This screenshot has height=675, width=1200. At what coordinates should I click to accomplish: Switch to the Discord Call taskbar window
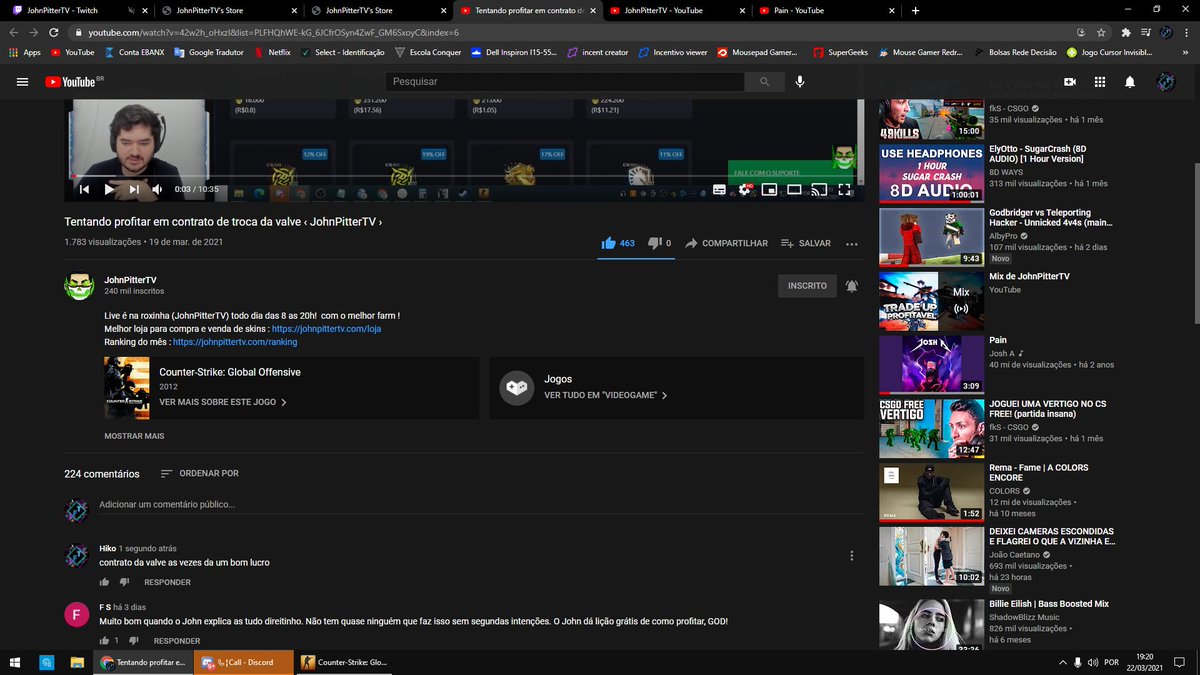244,662
